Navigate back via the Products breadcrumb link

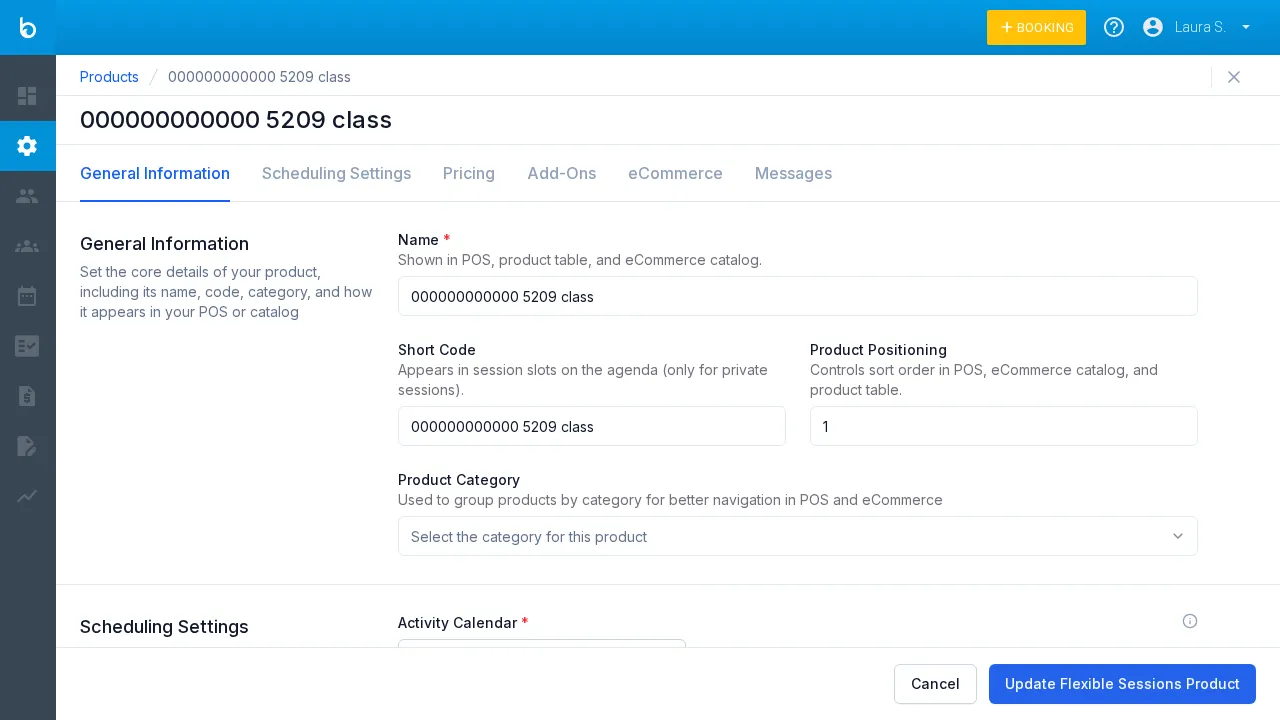(109, 77)
